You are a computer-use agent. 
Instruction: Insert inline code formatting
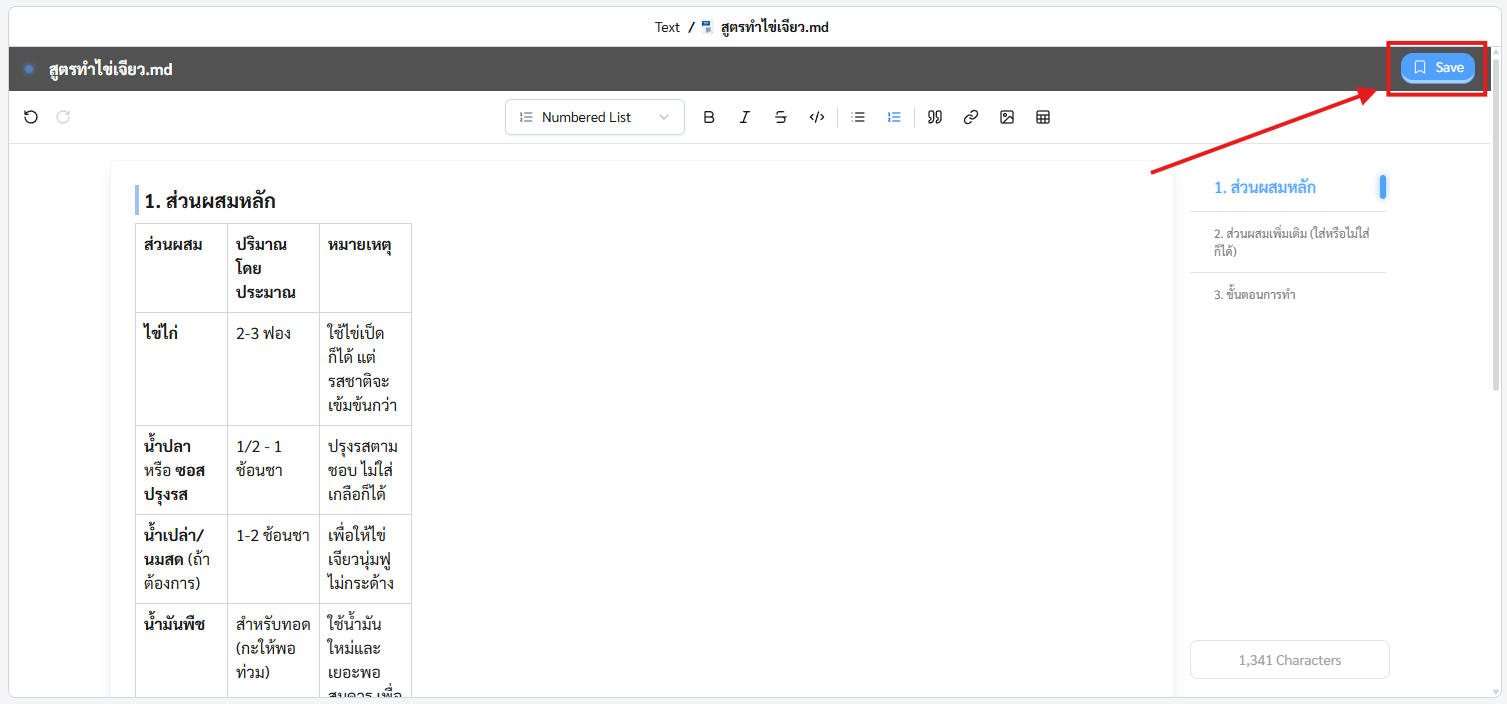[817, 117]
